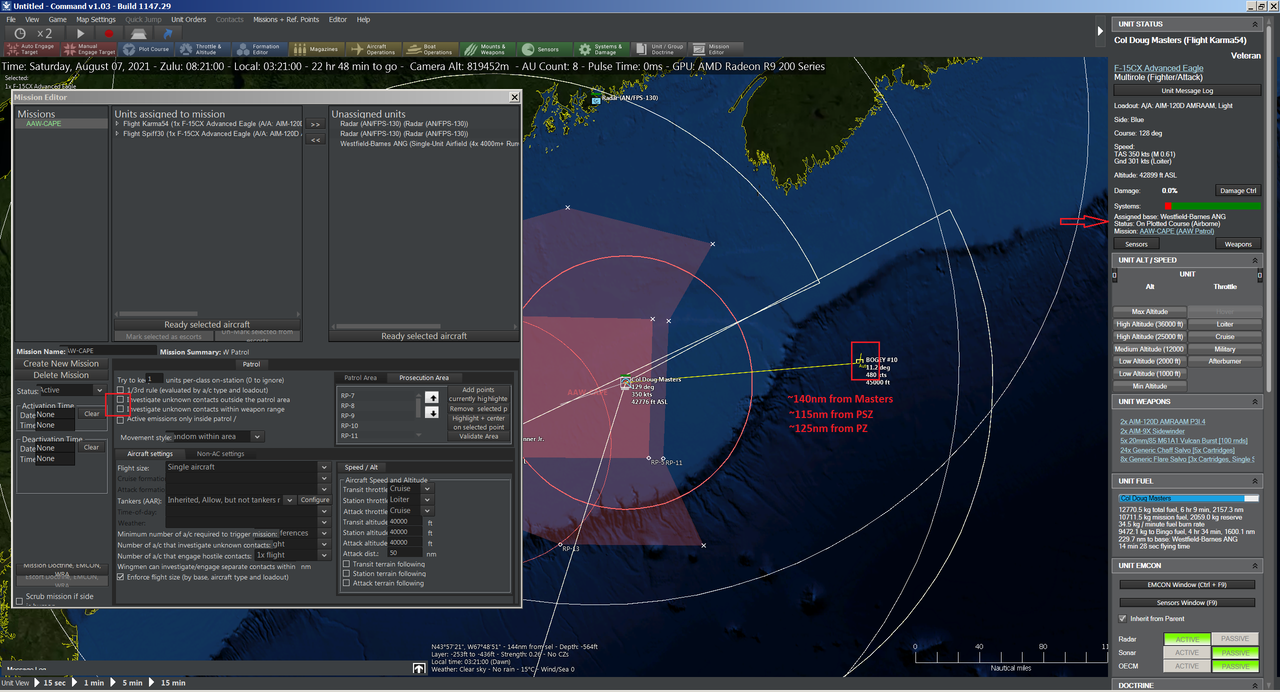Enable Attack terrain following
Image resolution: width=1280 pixels, height=692 pixels.
[346, 583]
